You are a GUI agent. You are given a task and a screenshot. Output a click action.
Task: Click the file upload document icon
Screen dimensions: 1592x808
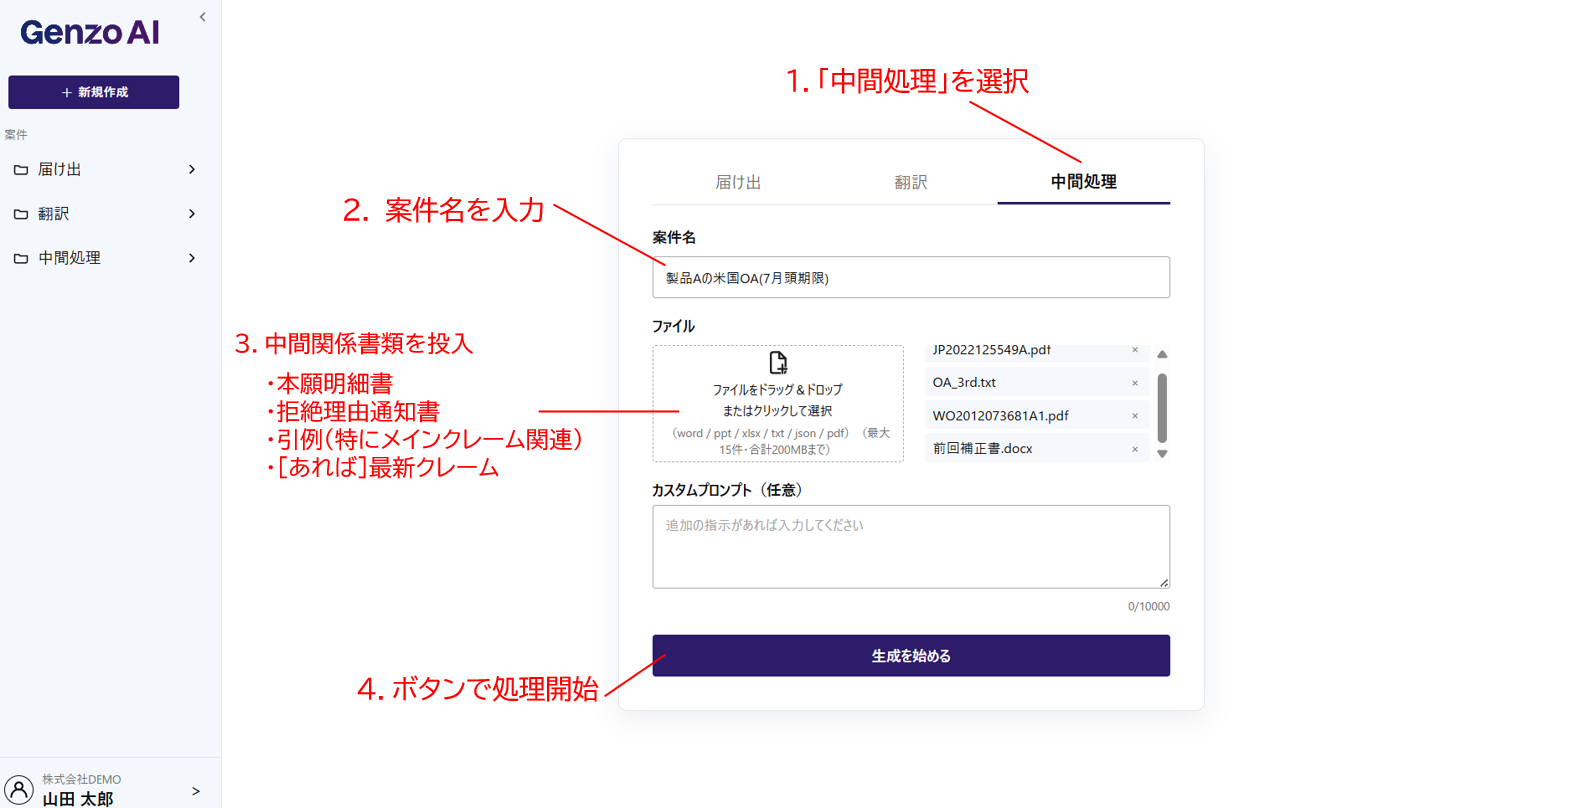pos(778,362)
